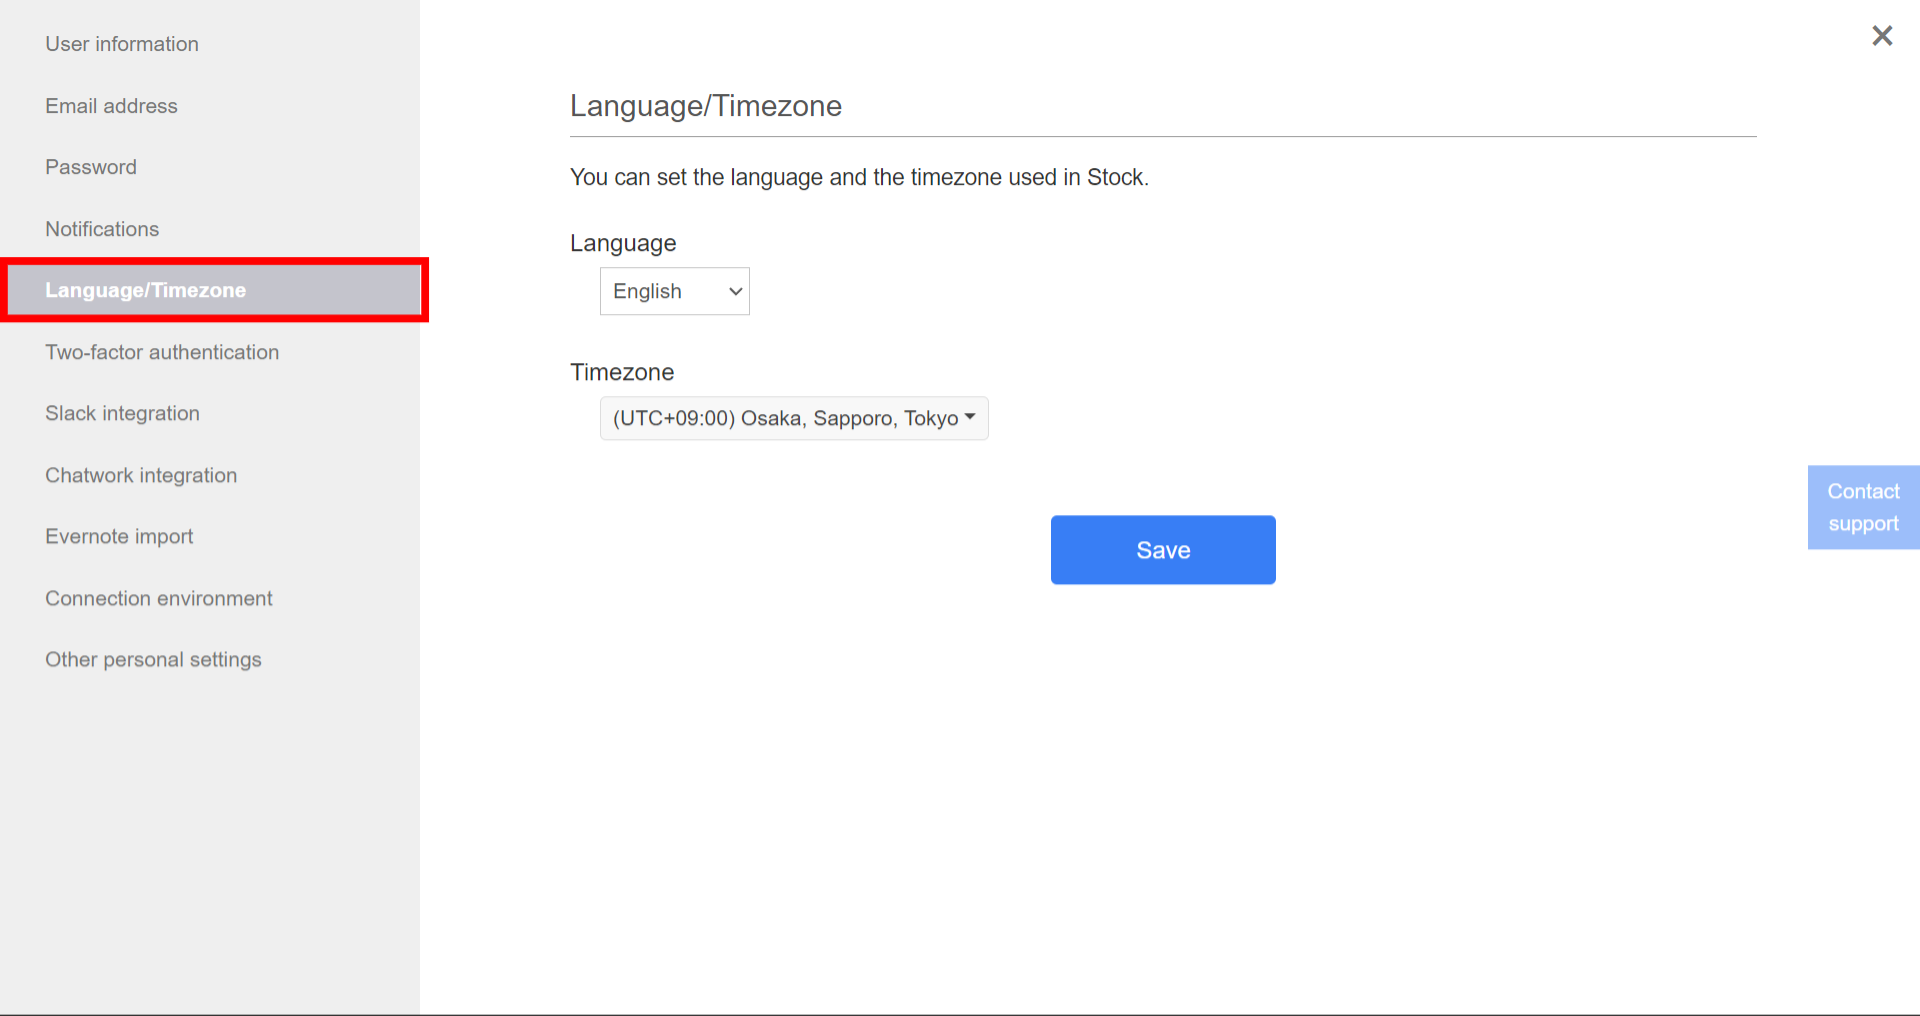The width and height of the screenshot is (1920, 1016).
Task: Open the Two-factor authentication settings
Action: point(162,352)
